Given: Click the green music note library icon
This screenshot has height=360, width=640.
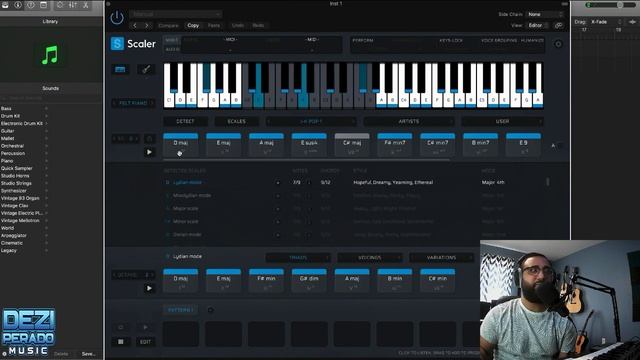Looking at the screenshot, I should click(x=50, y=55).
